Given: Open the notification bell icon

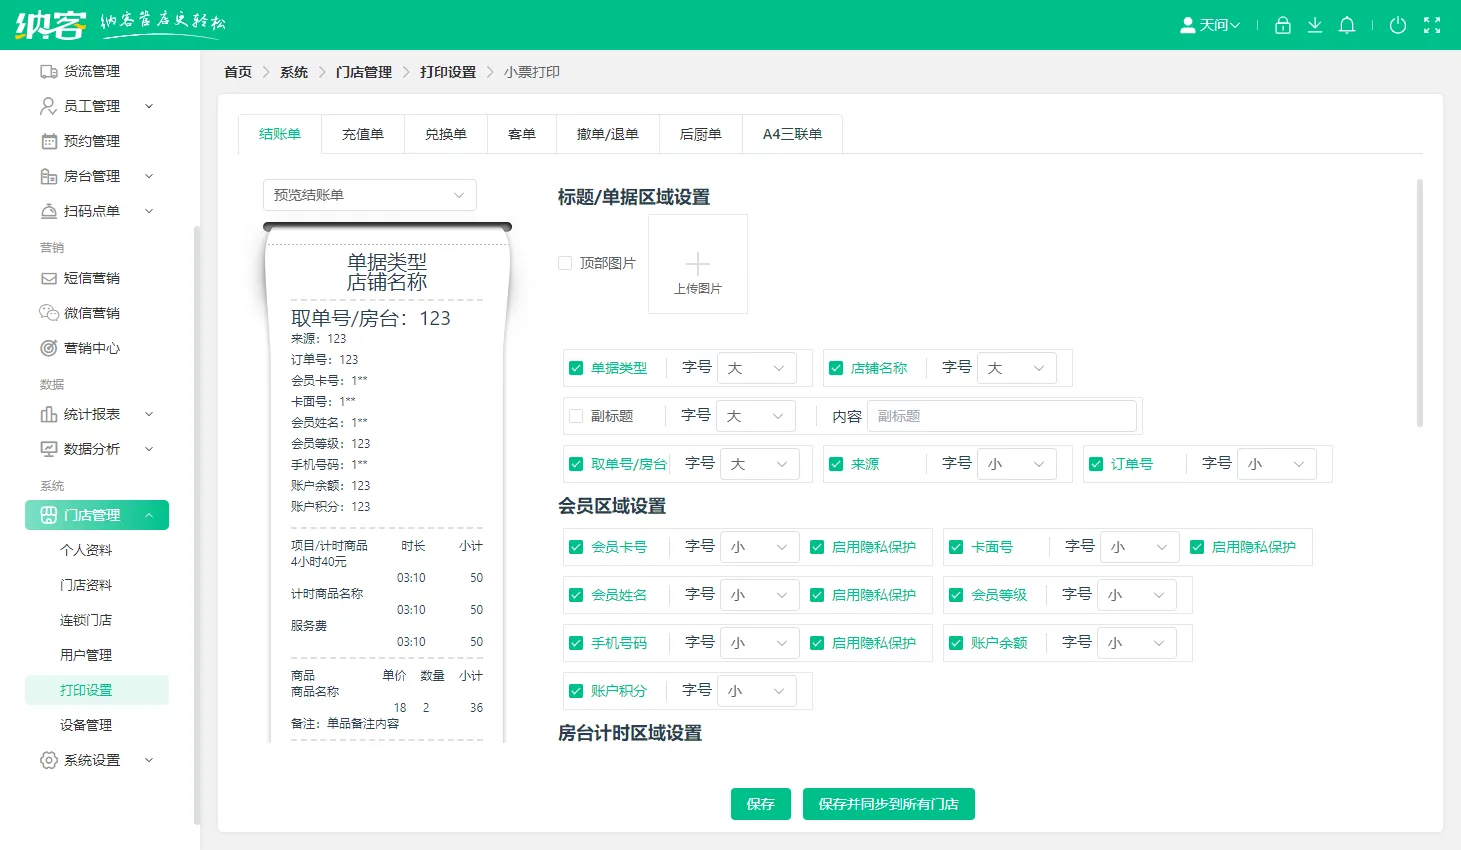Looking at the screenshot, I should (x=1347, y=25).
